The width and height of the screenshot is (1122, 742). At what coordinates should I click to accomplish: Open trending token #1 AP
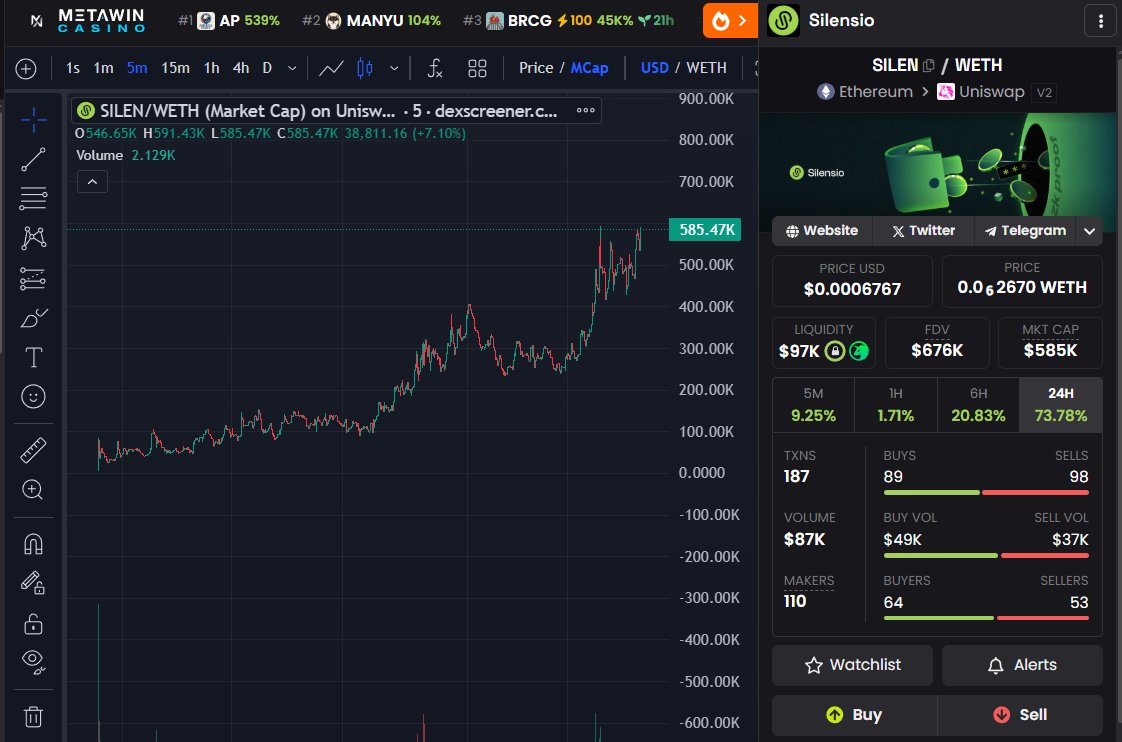pyautogui.click(x=229, y=21)
